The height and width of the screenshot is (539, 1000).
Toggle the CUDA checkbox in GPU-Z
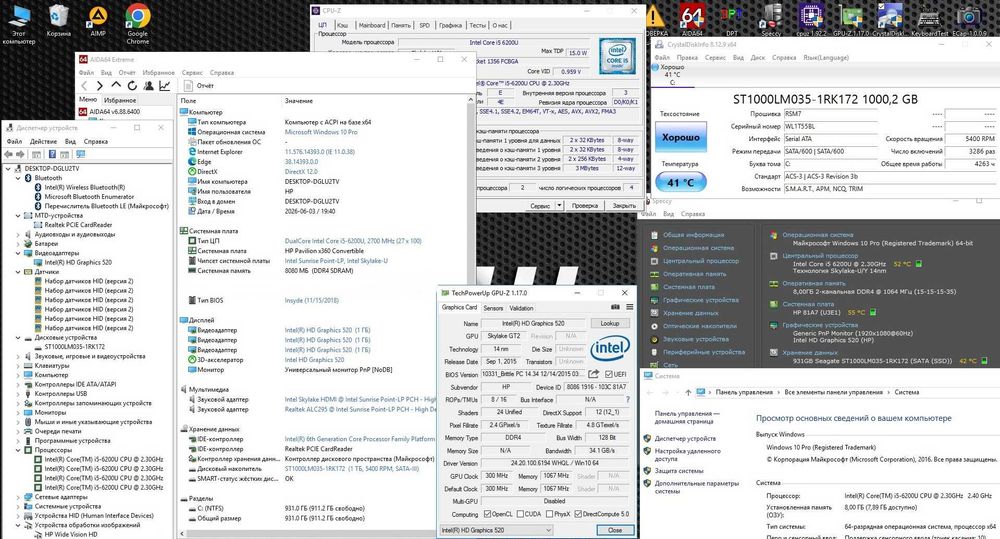(x=520, y=514)
